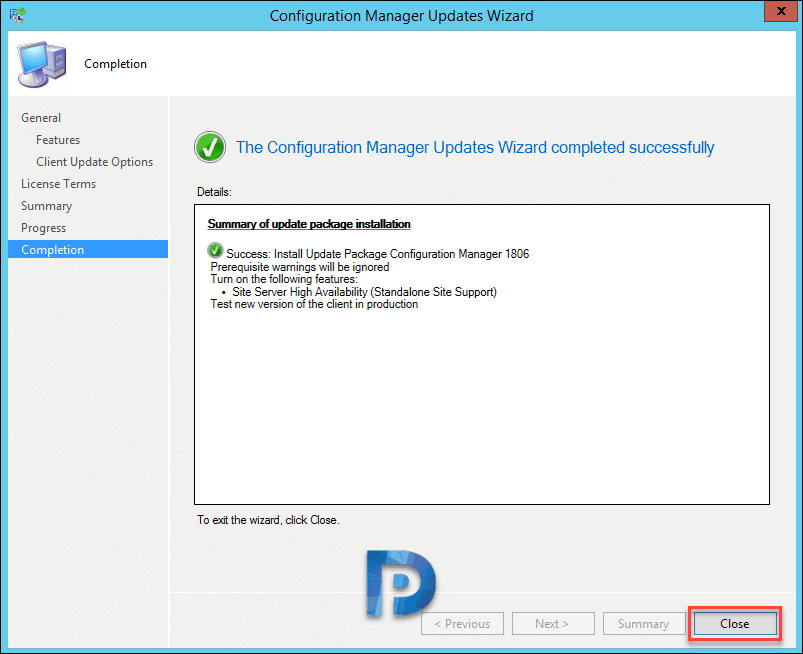The width and height of the screenshot is (803, 654).
Task: Click the 'completed successfully' headline text
Action: coord(475,147)
